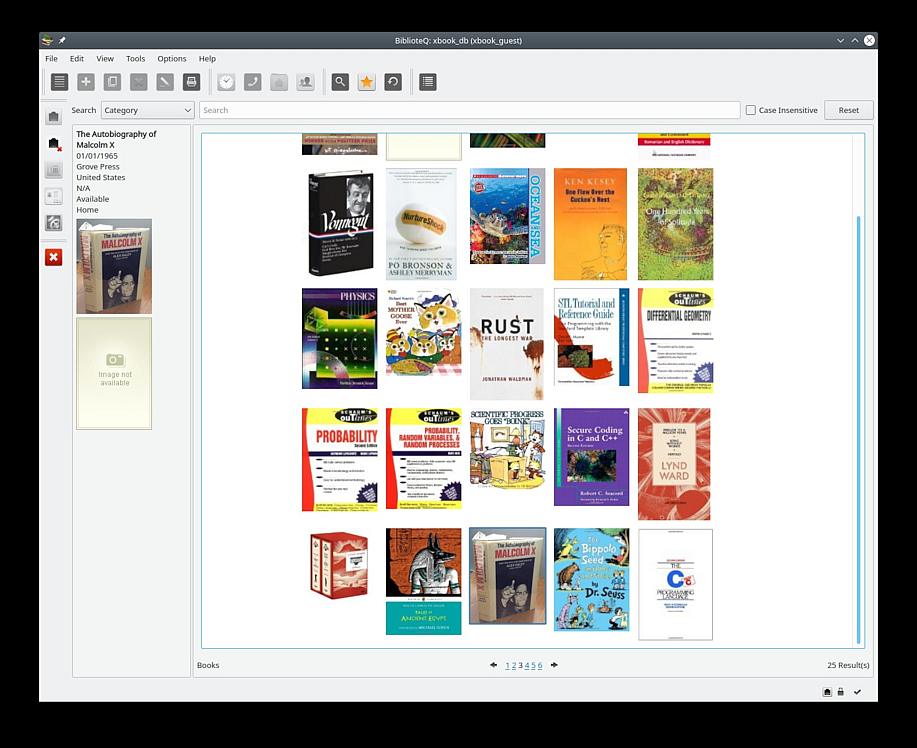Click the list view icon at the toolbar's end
The width and height of the screenshot is (917, 748).
(428, 82)
